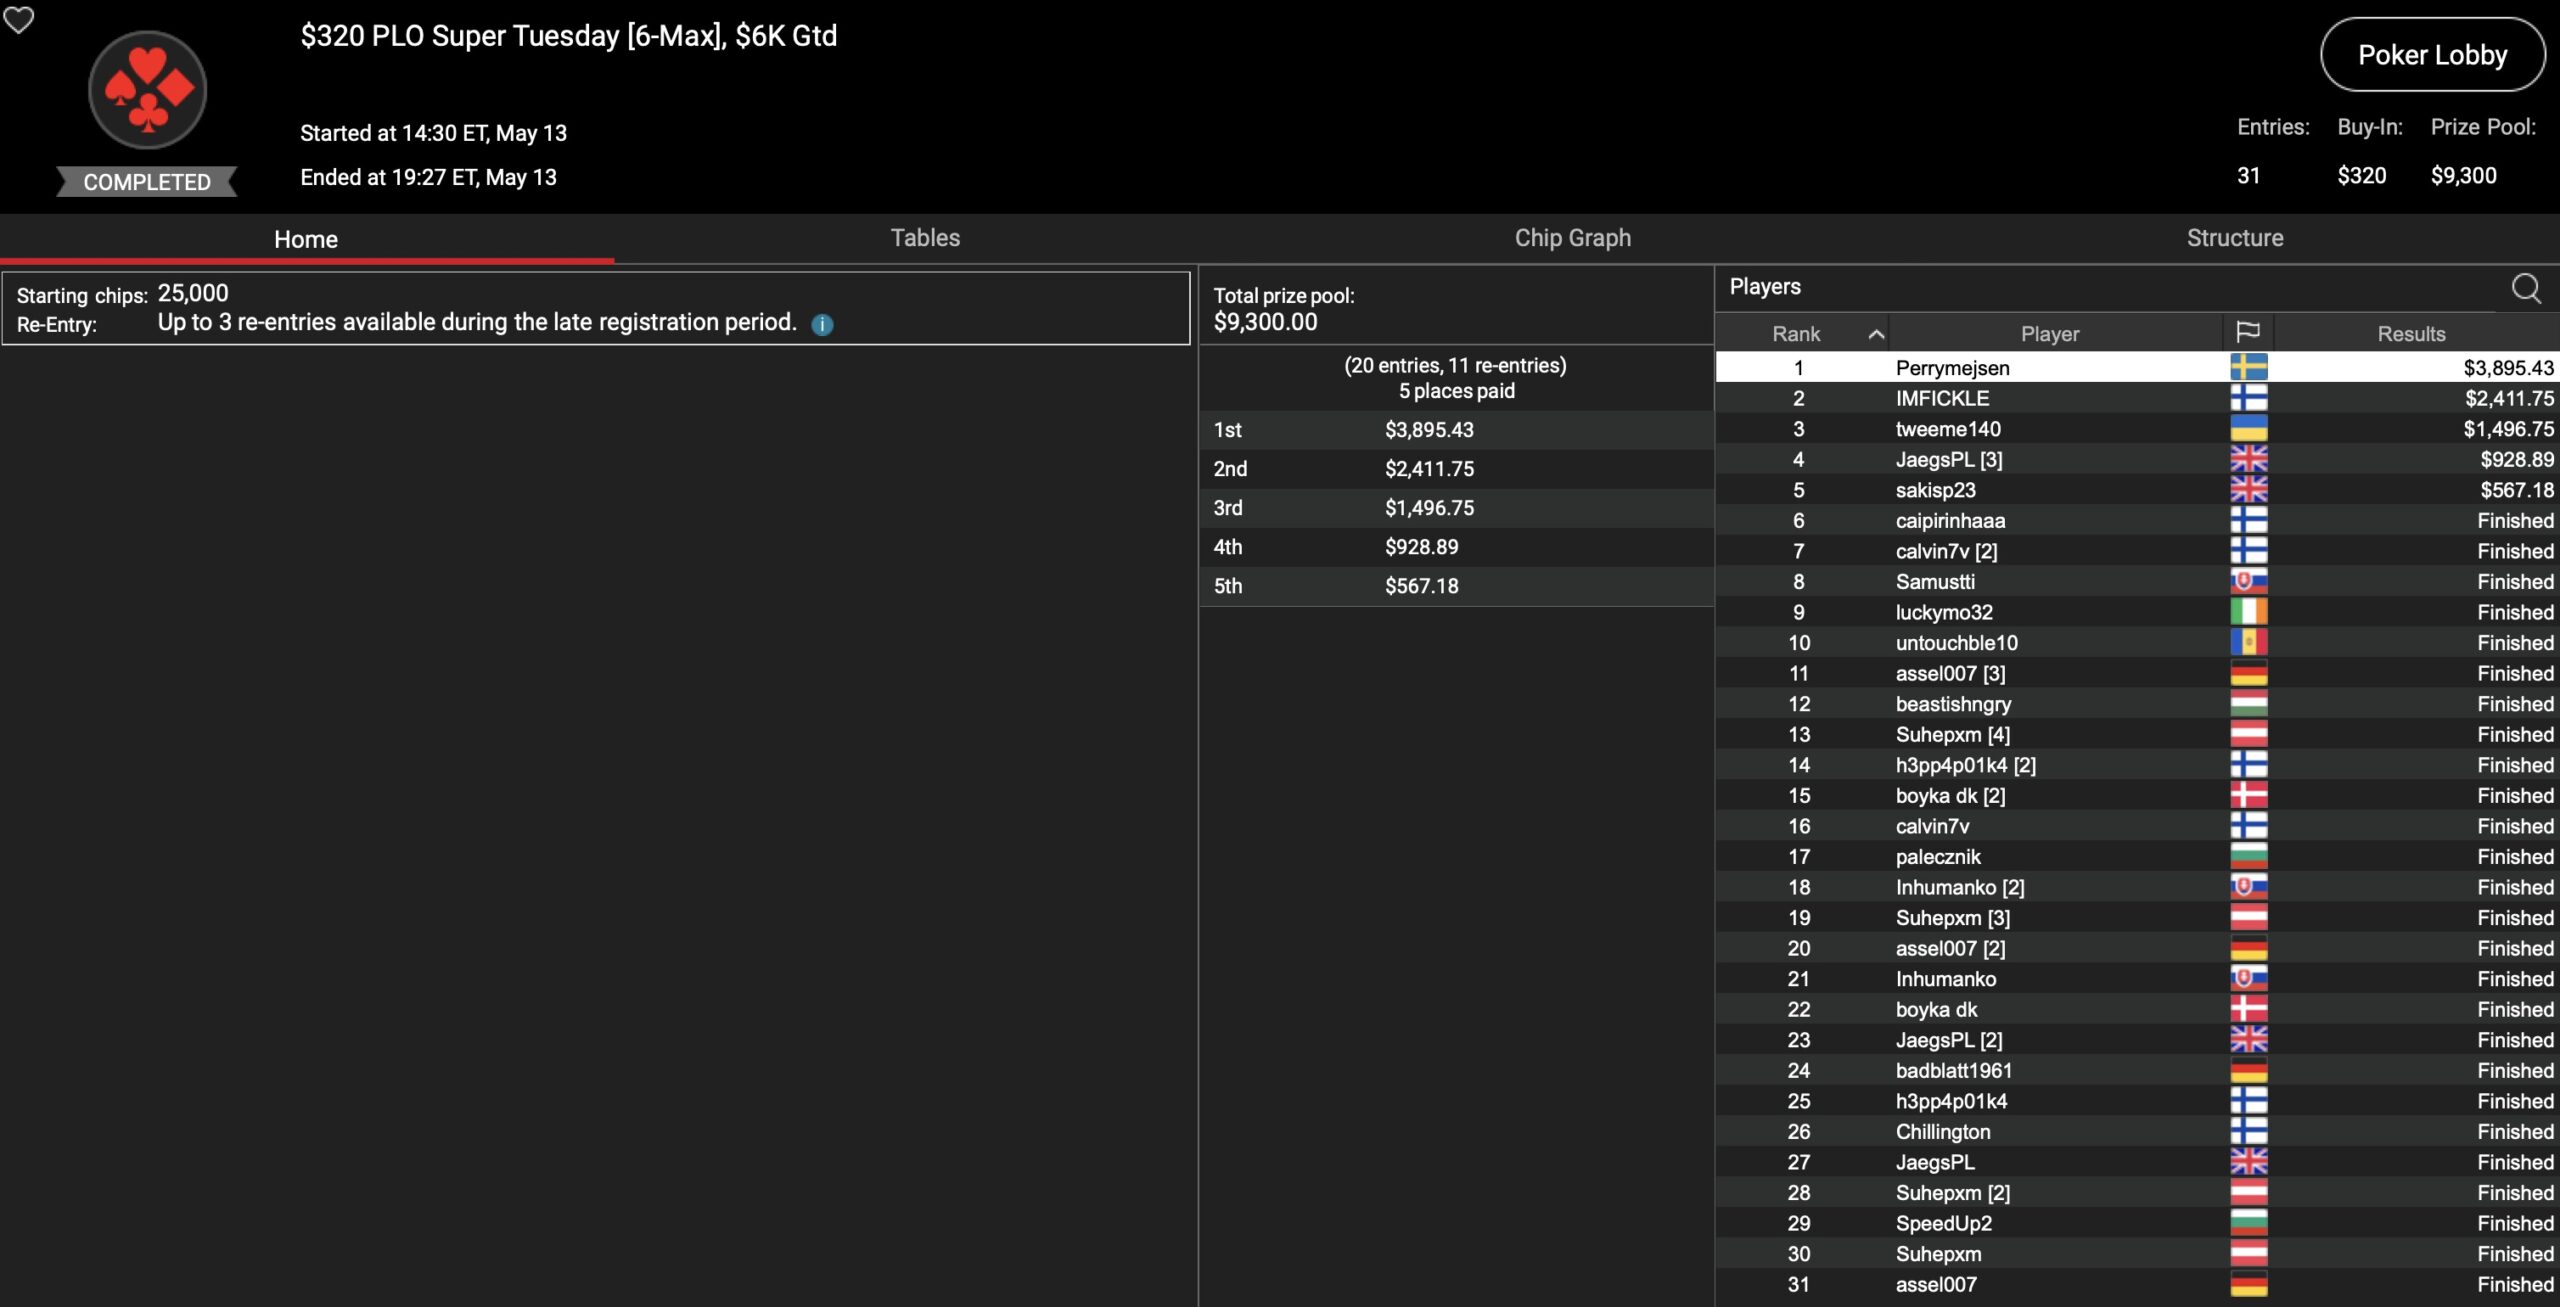Toggle rank sort arrow
2560x1307 pixels.
click(x=1876, y=334)
